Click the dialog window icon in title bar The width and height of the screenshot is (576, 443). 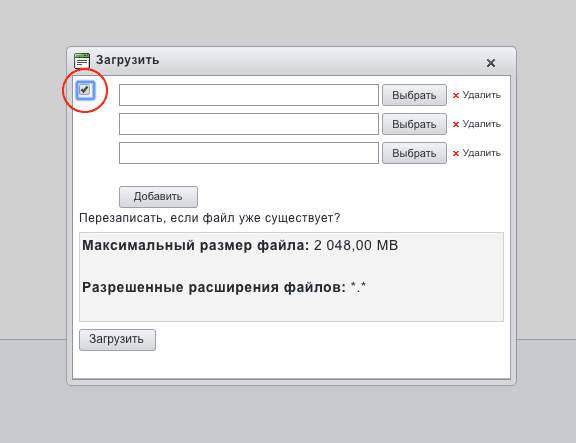pyautogui.click(x=82, y=61)
